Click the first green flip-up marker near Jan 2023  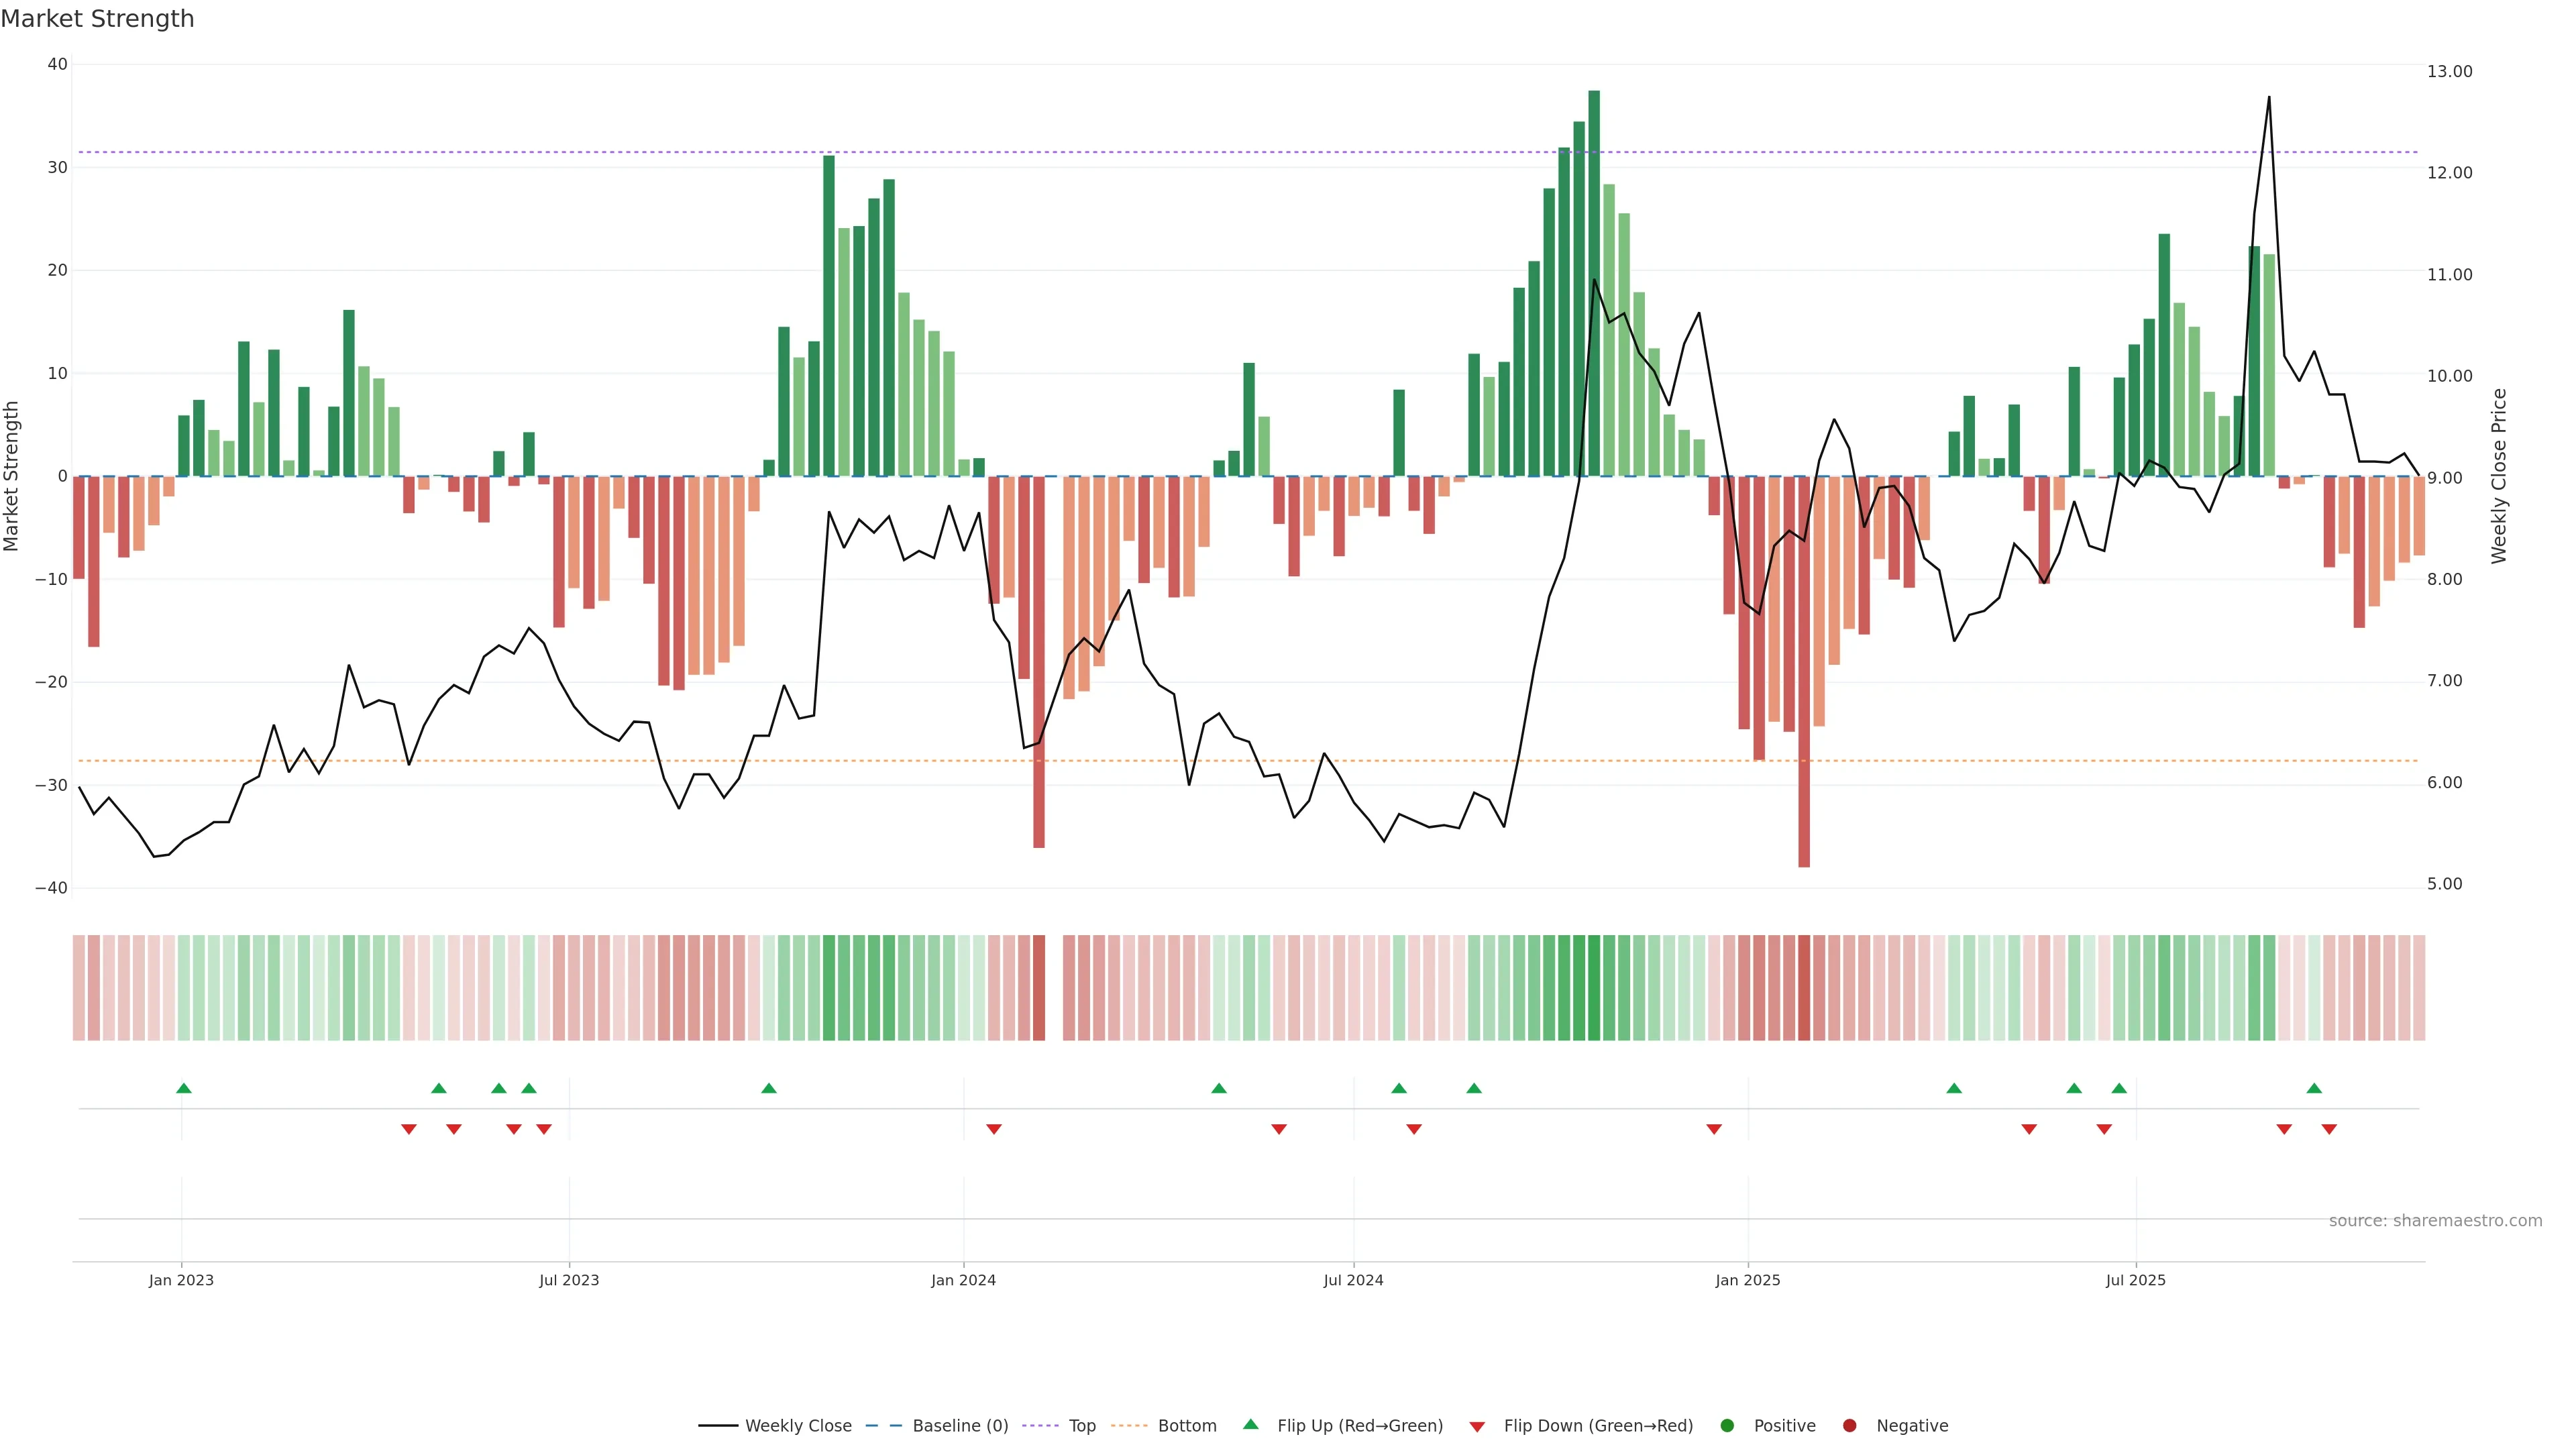coord(184,1088)
